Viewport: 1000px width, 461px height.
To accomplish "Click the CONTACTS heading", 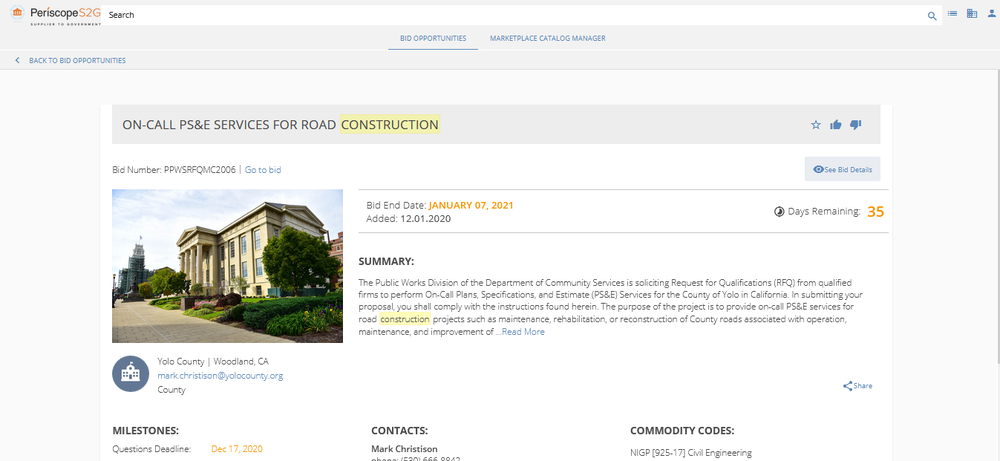I will tap(399, 430).
